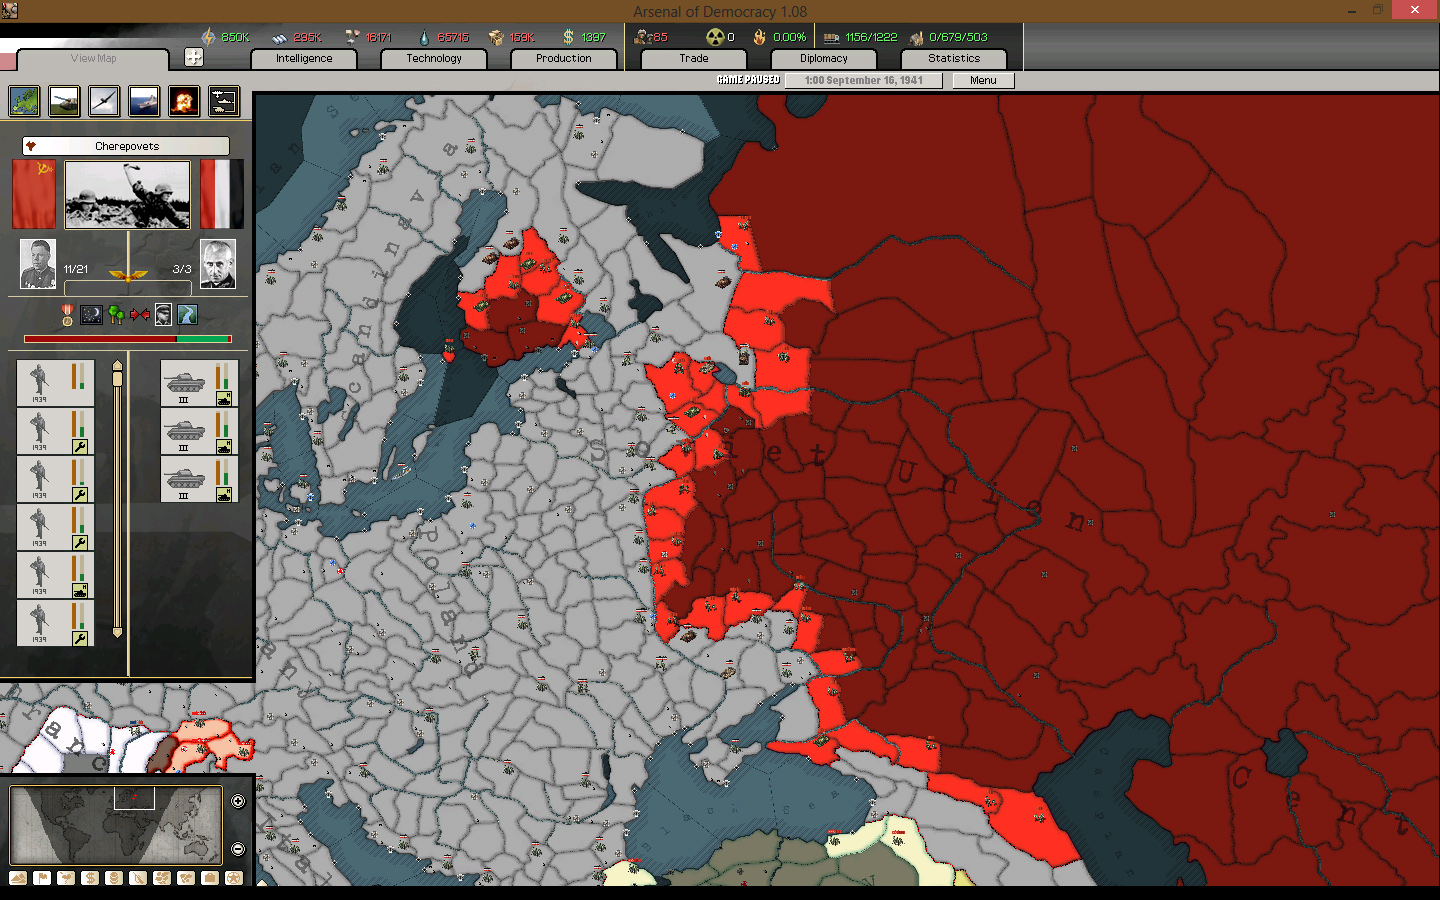Select the View Map tab
The width and height of the screenshot is (1440, 900).
[93, 59]
